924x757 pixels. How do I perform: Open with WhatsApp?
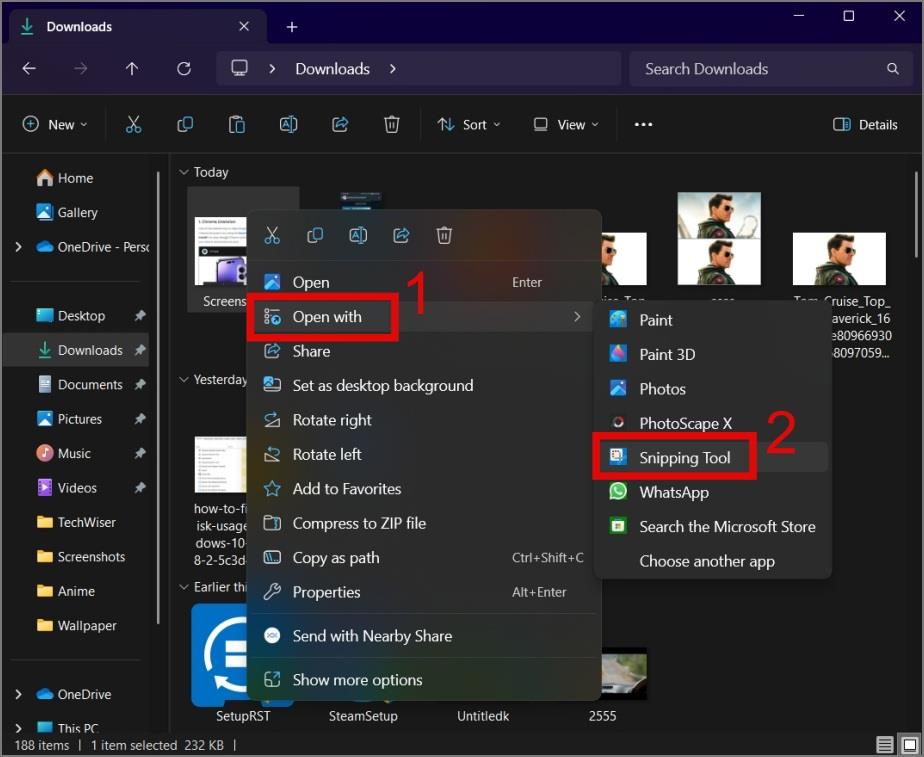(x=713, y=492)
